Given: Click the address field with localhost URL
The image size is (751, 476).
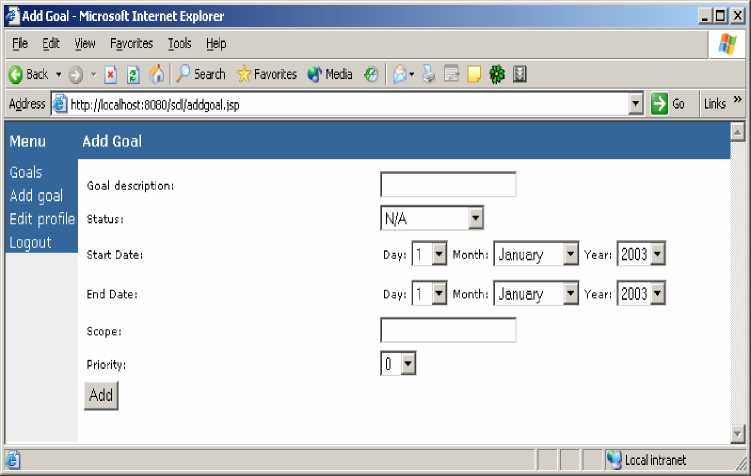Looking at the screenshot, I should pos(347,104).
